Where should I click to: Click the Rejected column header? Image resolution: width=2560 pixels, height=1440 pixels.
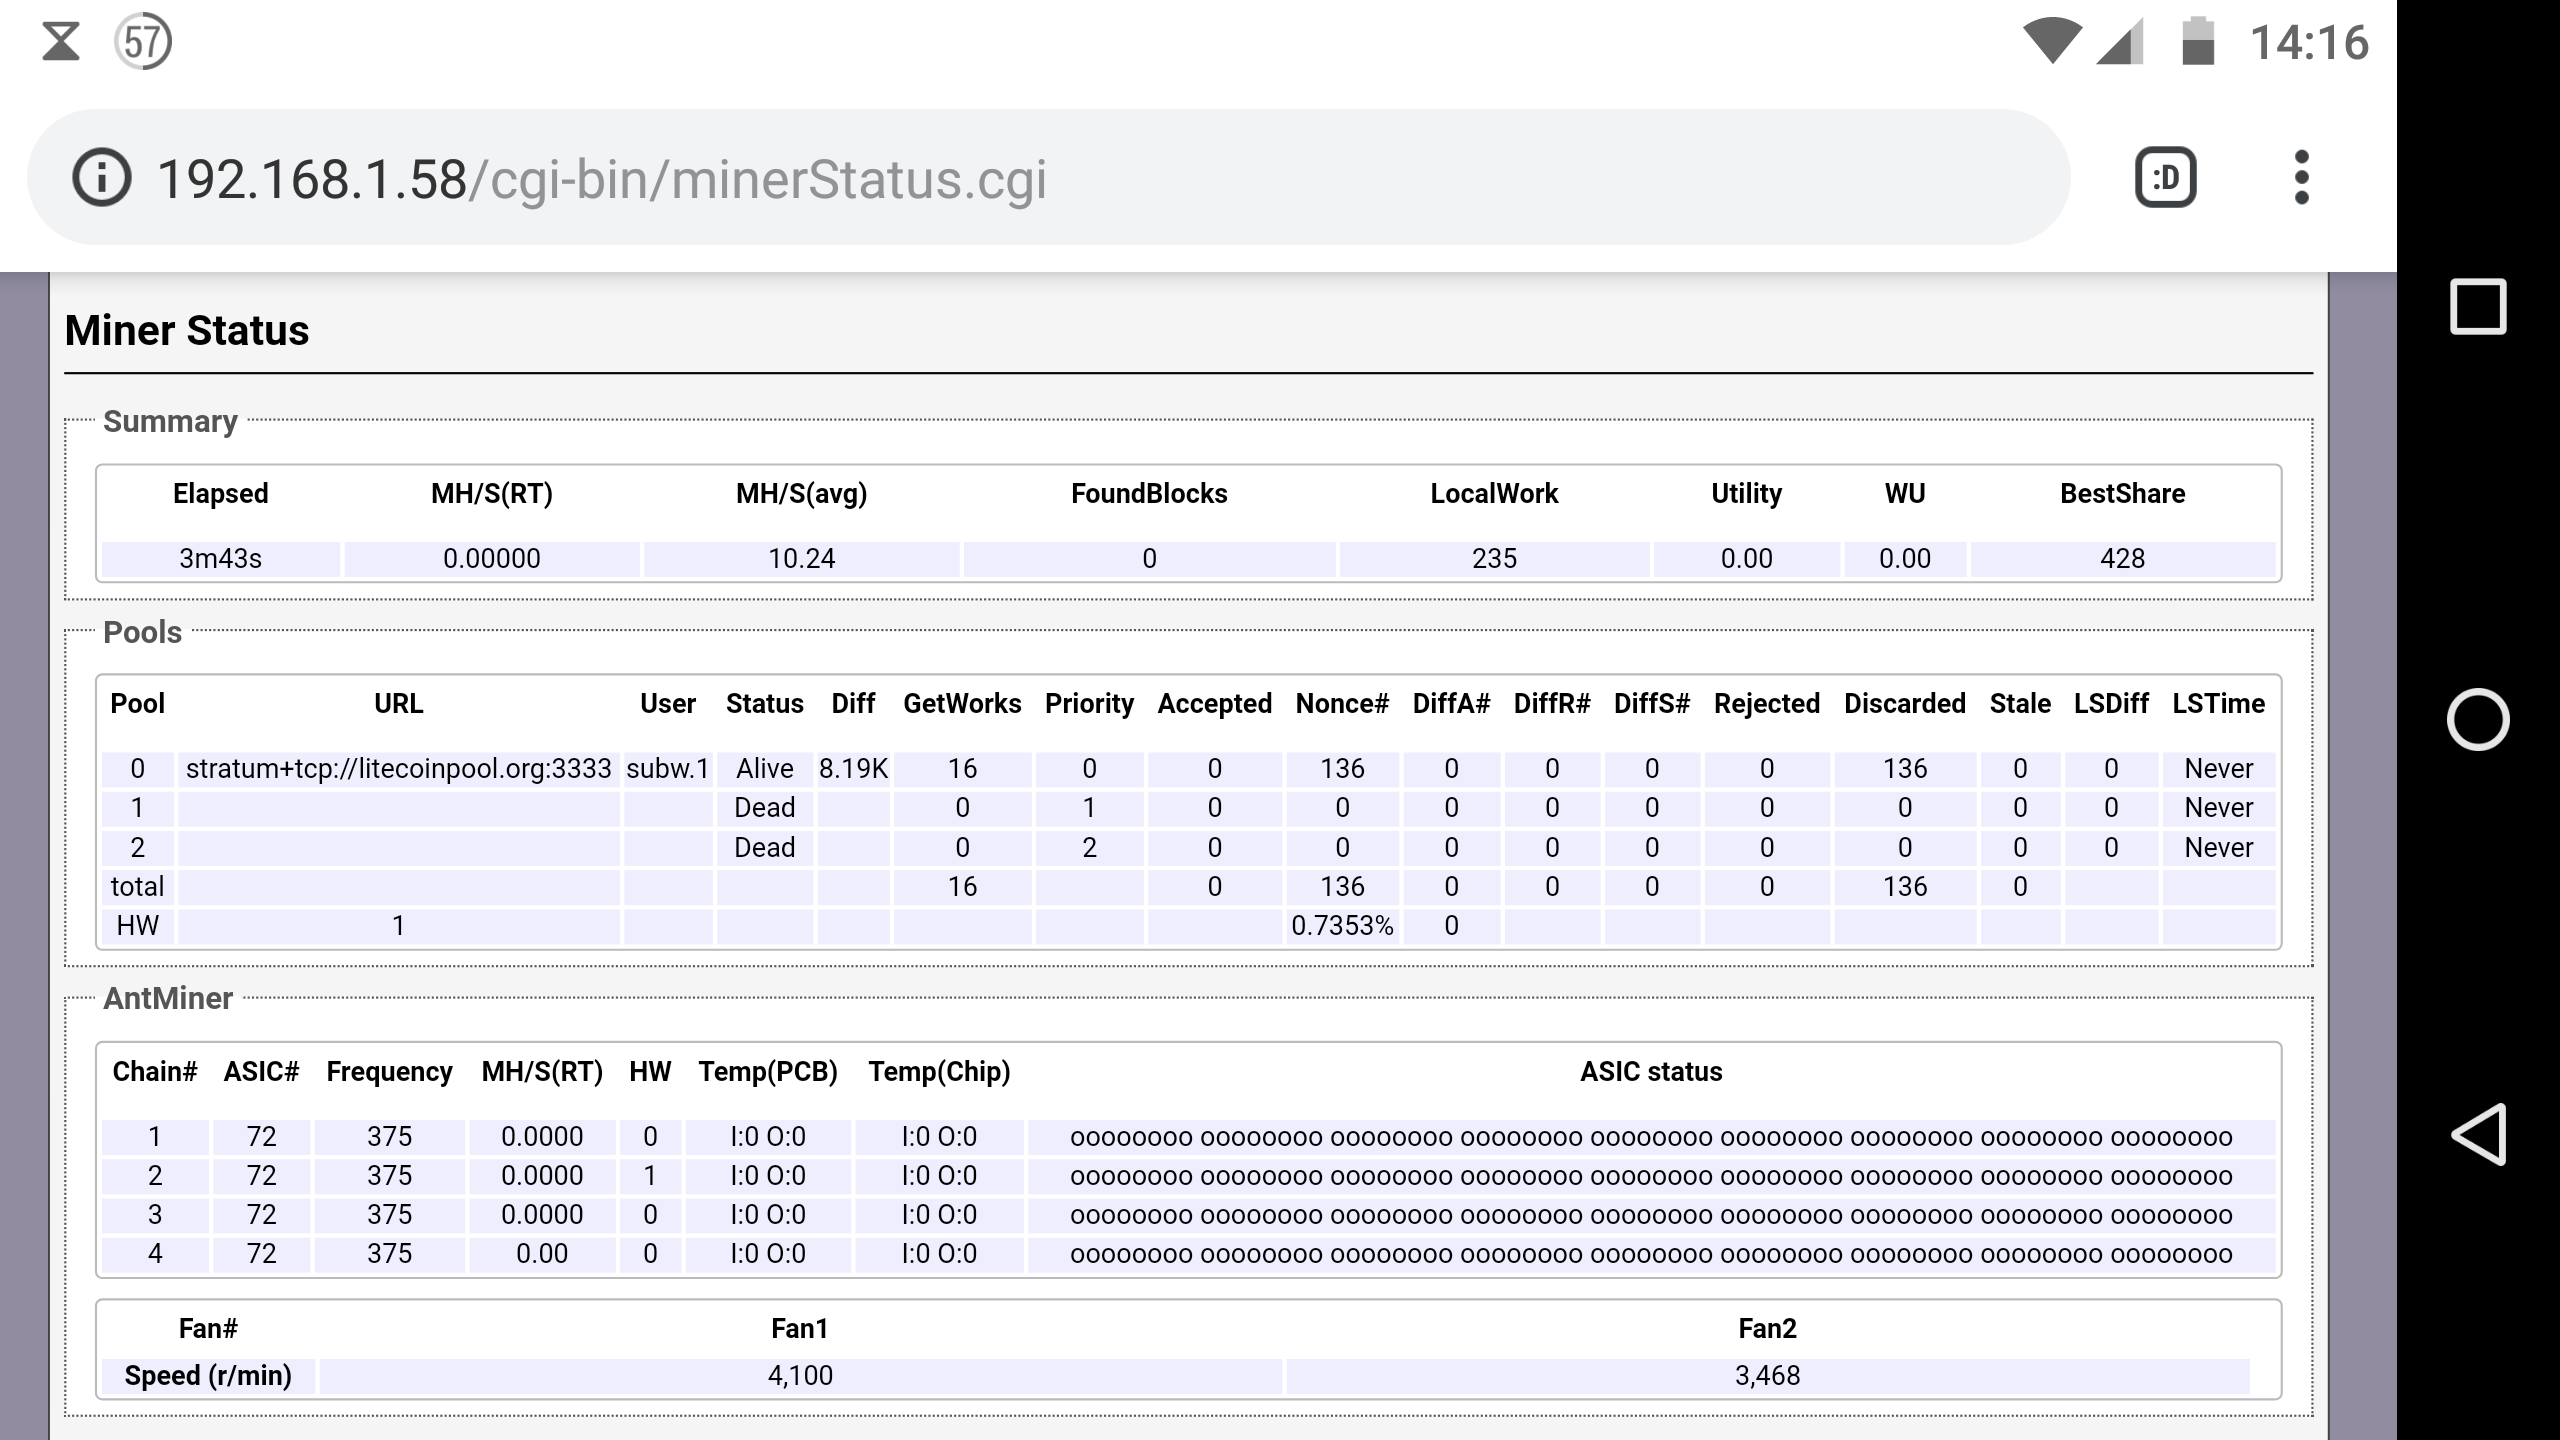[1766, 703]
